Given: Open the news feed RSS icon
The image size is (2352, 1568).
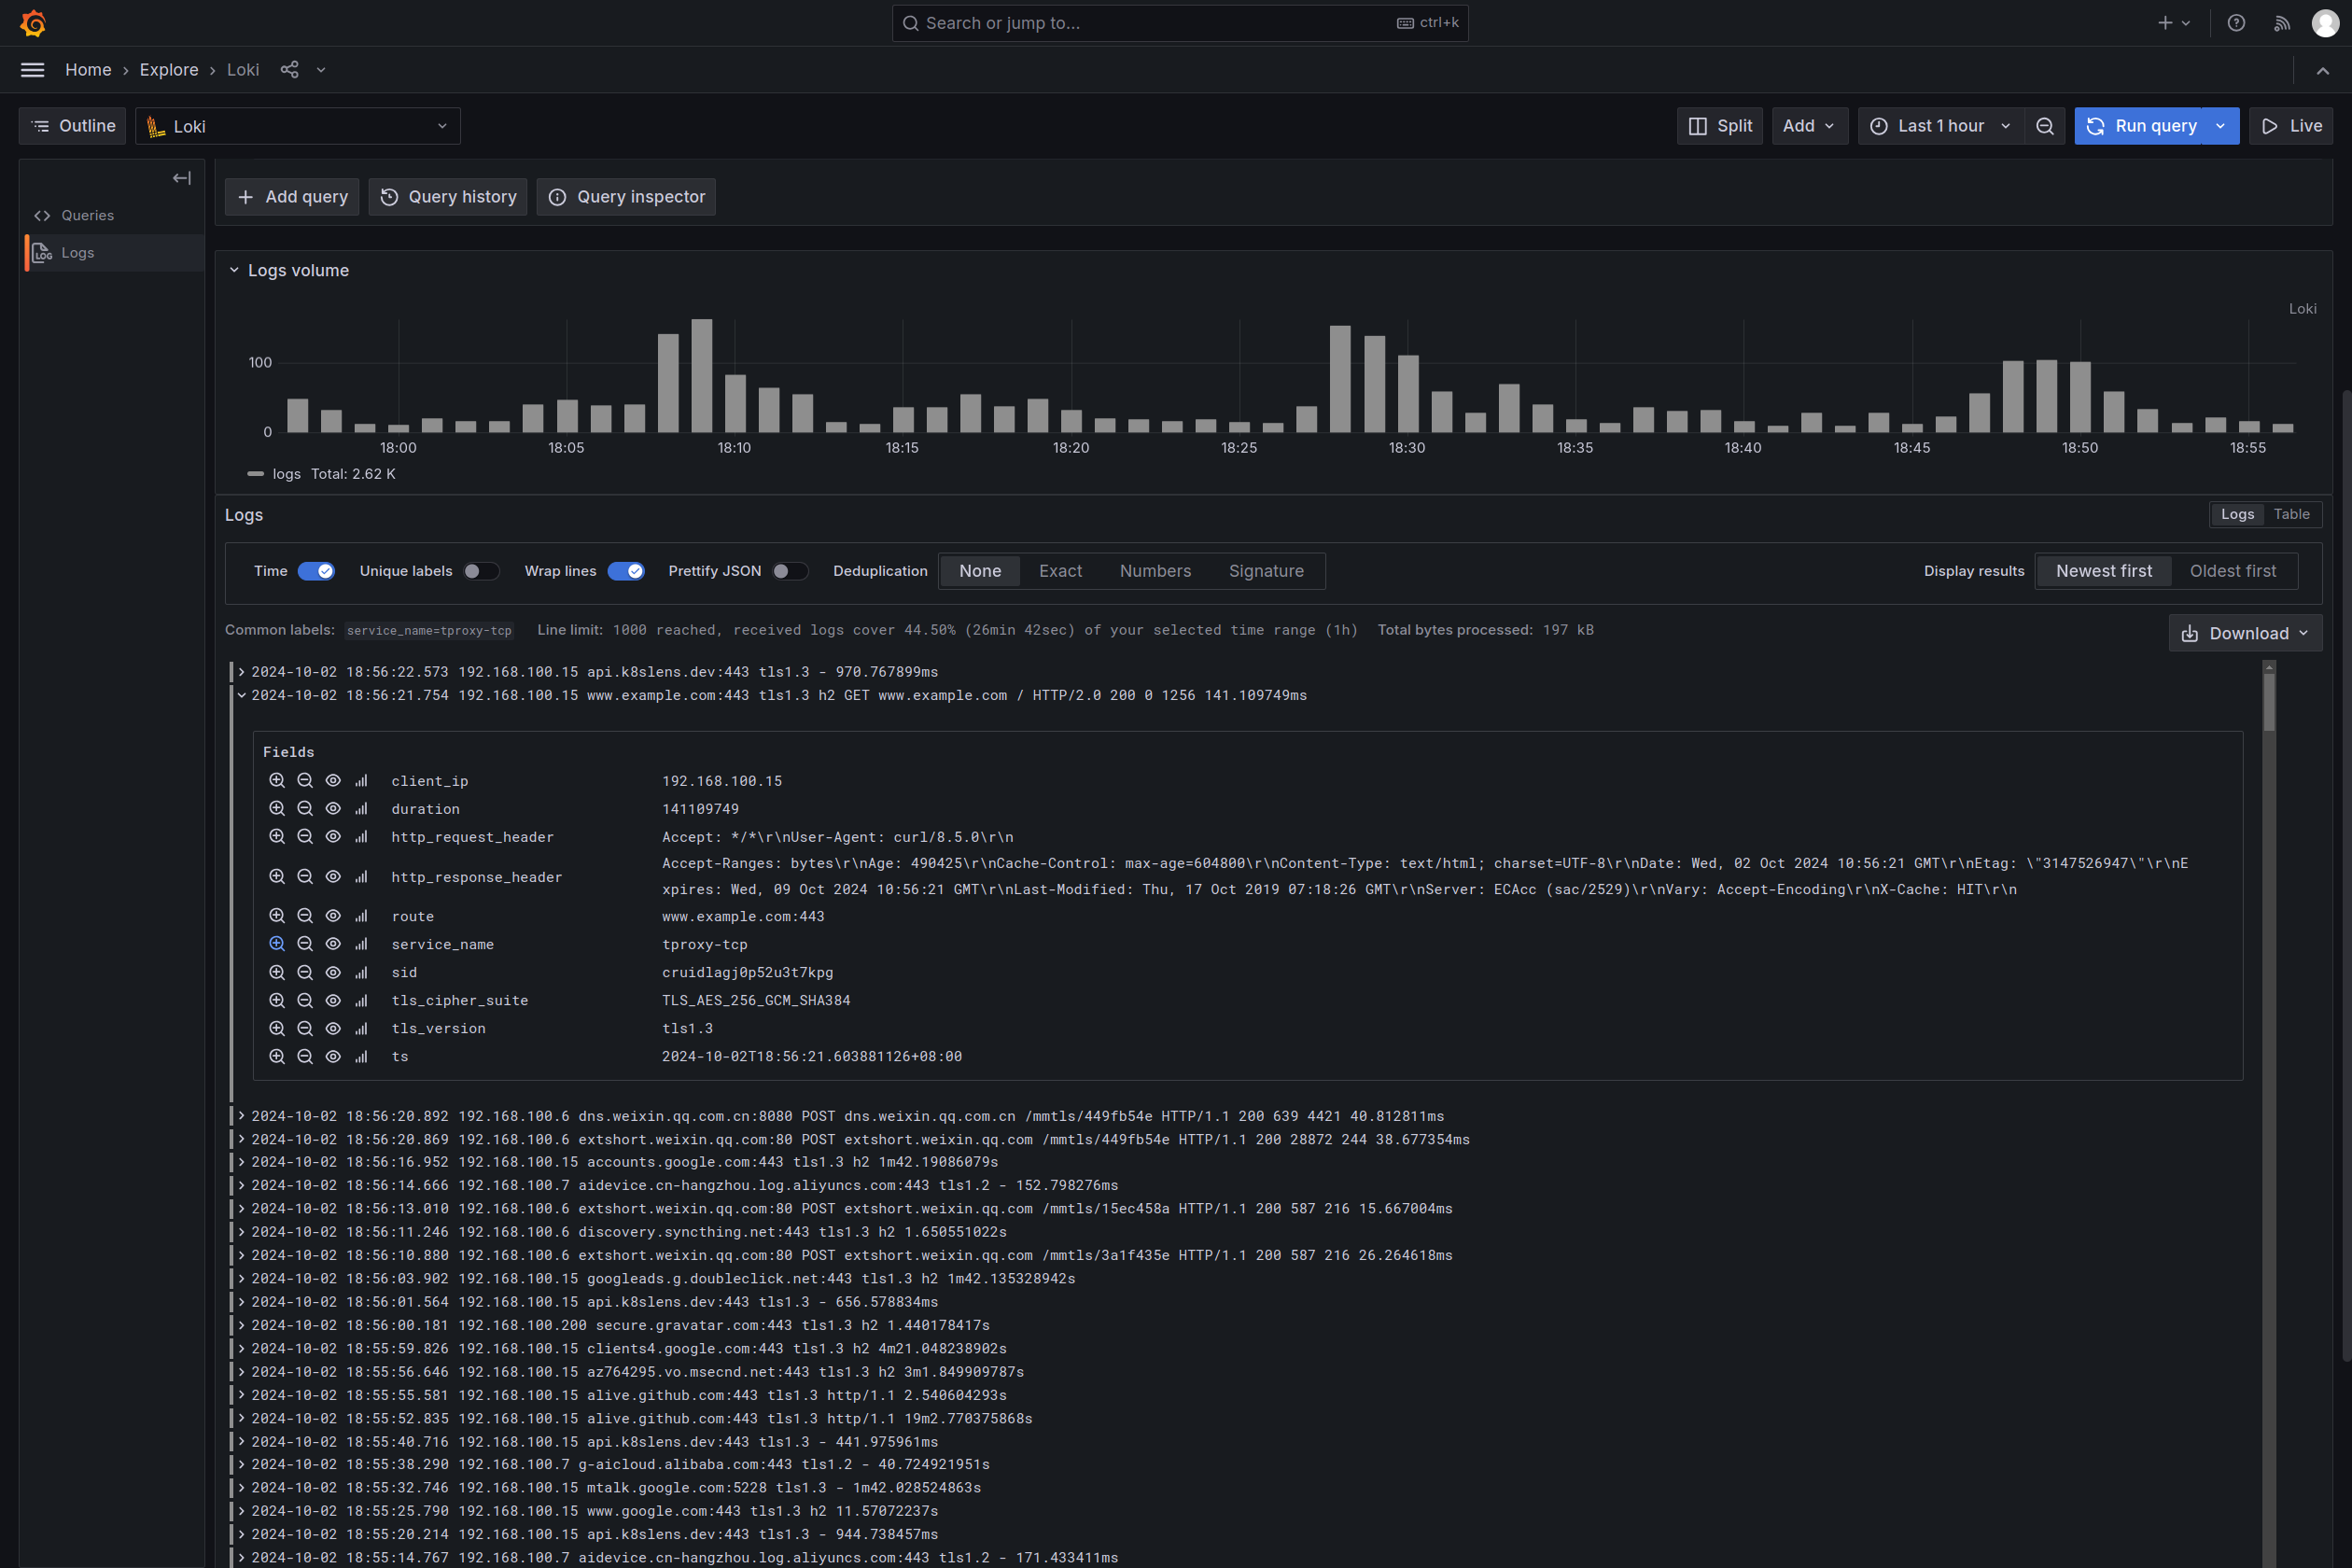Looking at the screenshot, I should pyautogui.click(x=2281, y=23).
